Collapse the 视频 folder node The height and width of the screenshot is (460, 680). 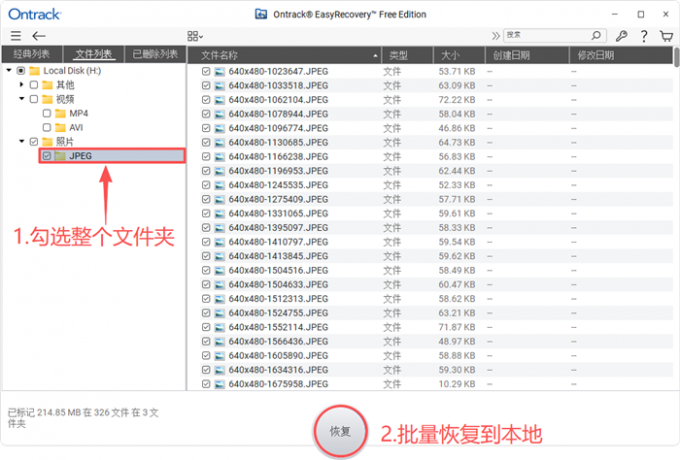coord(21,99)
